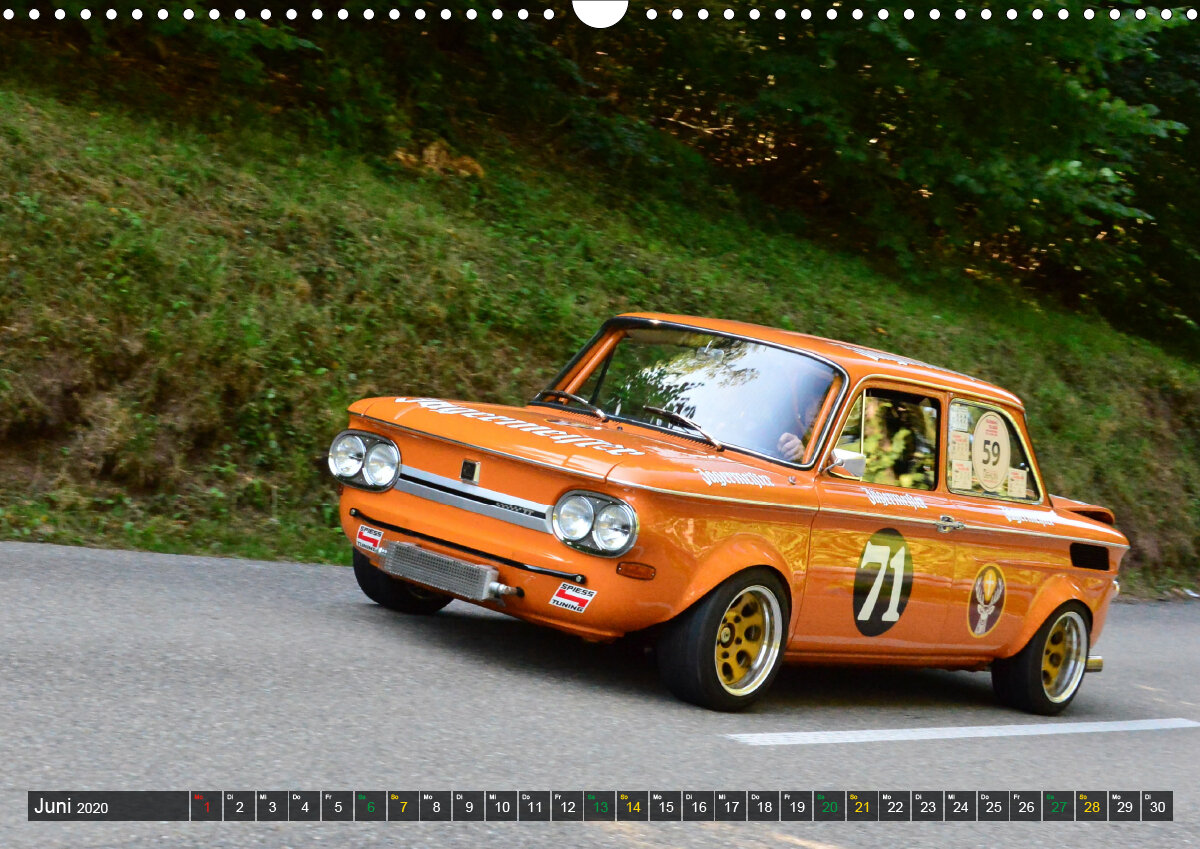Viewport: 1200px width, 849px height.
Task: Pick day 15 (Mo) in the calendar strip
Action: click(665, 806)
